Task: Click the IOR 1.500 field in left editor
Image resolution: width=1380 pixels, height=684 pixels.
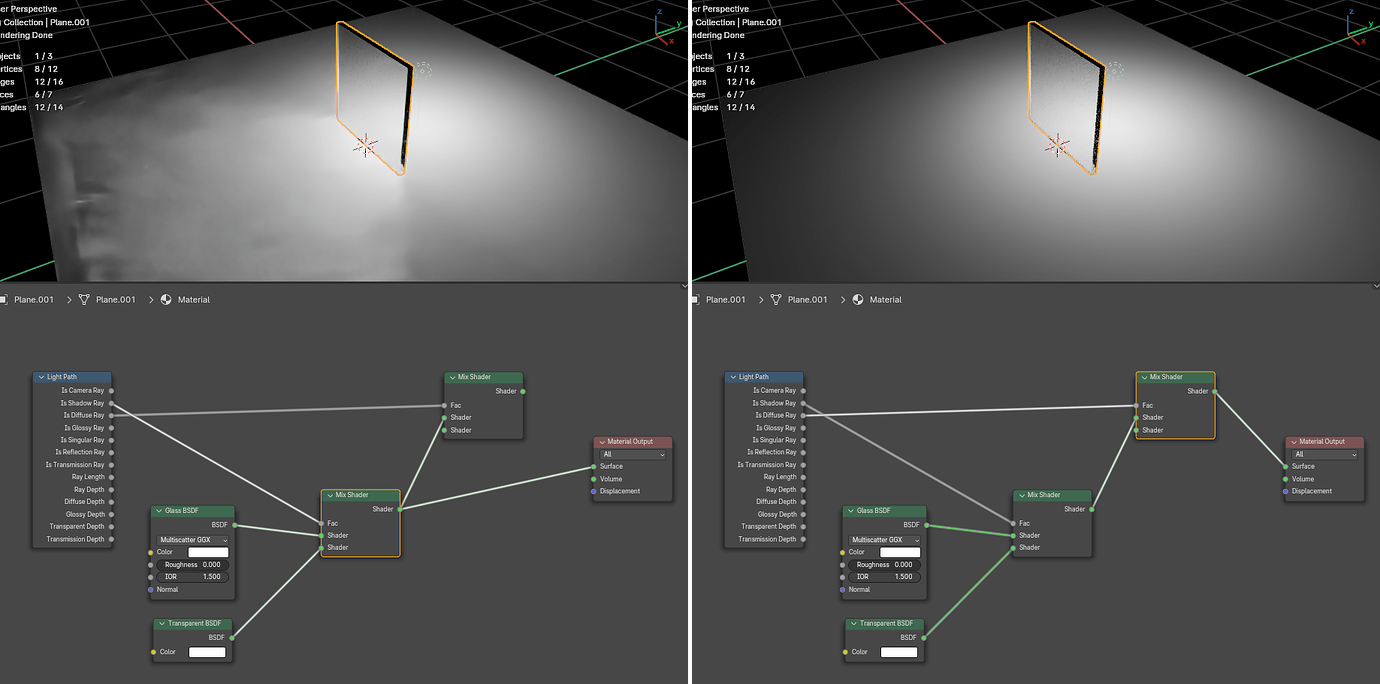Action: point(193,577)
